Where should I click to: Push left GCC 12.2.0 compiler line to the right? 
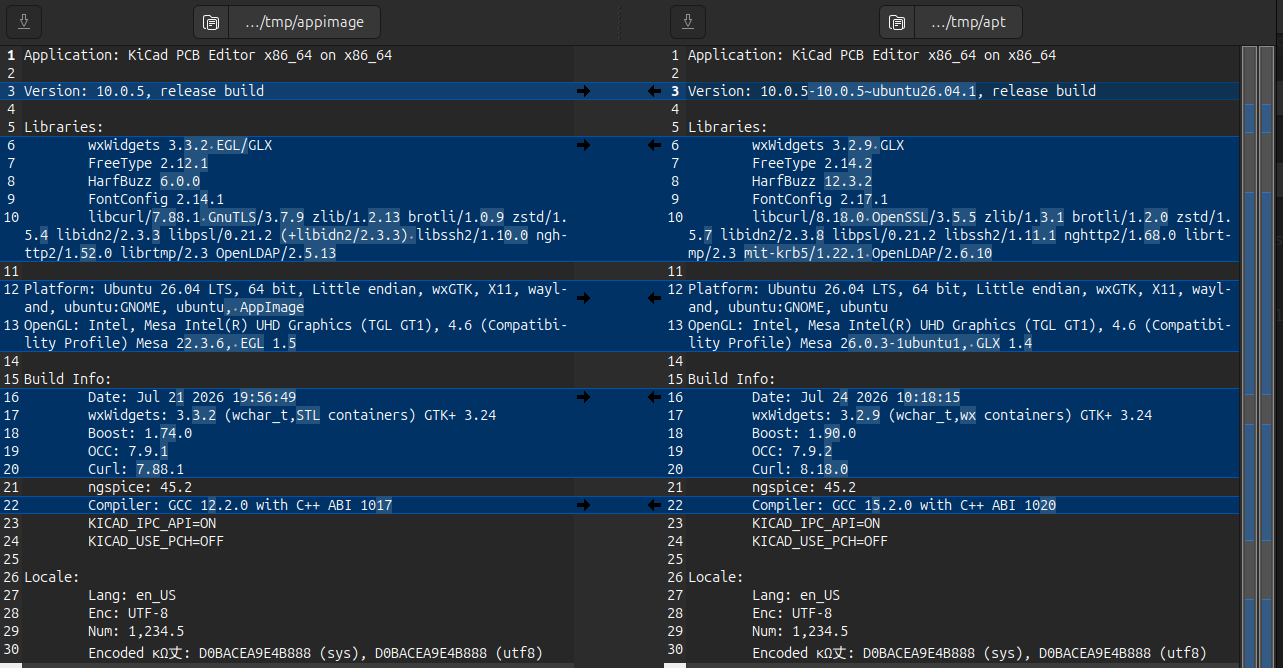click(x=584, y=505)
